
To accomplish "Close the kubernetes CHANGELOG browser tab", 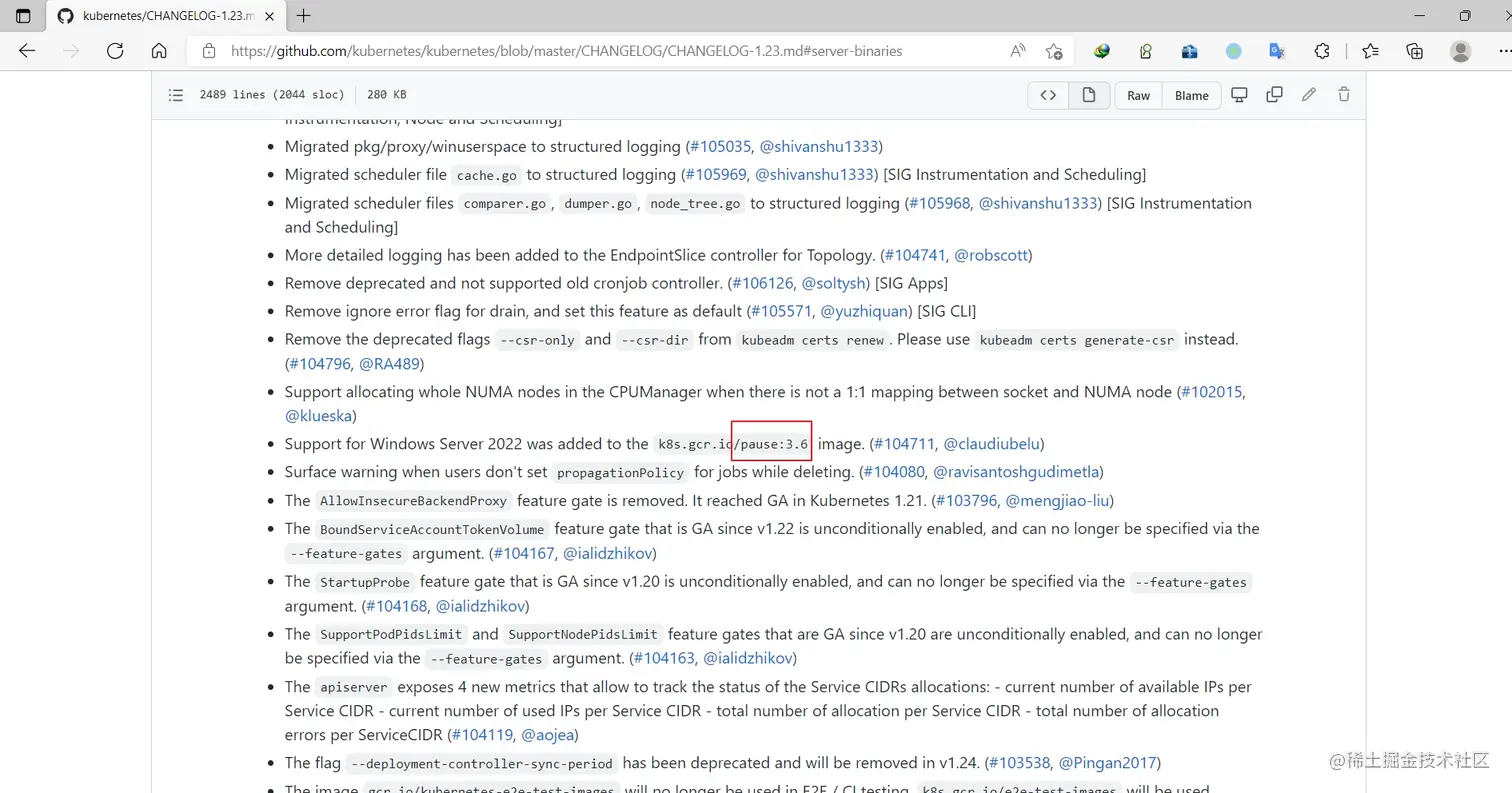I will pos(270,16).
